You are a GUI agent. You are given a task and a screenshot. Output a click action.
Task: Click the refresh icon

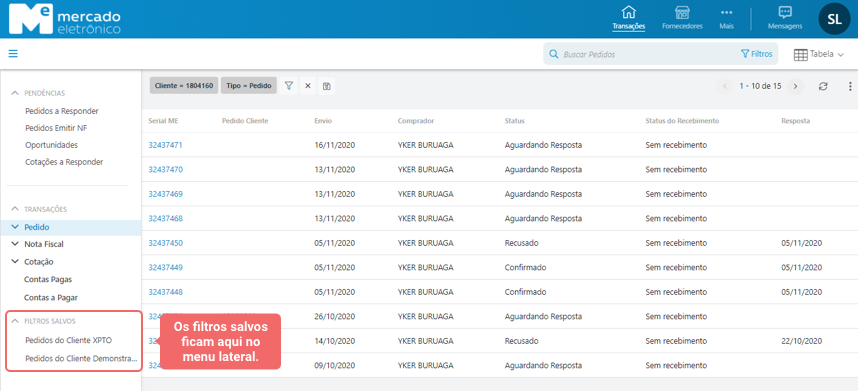point(822,86)
